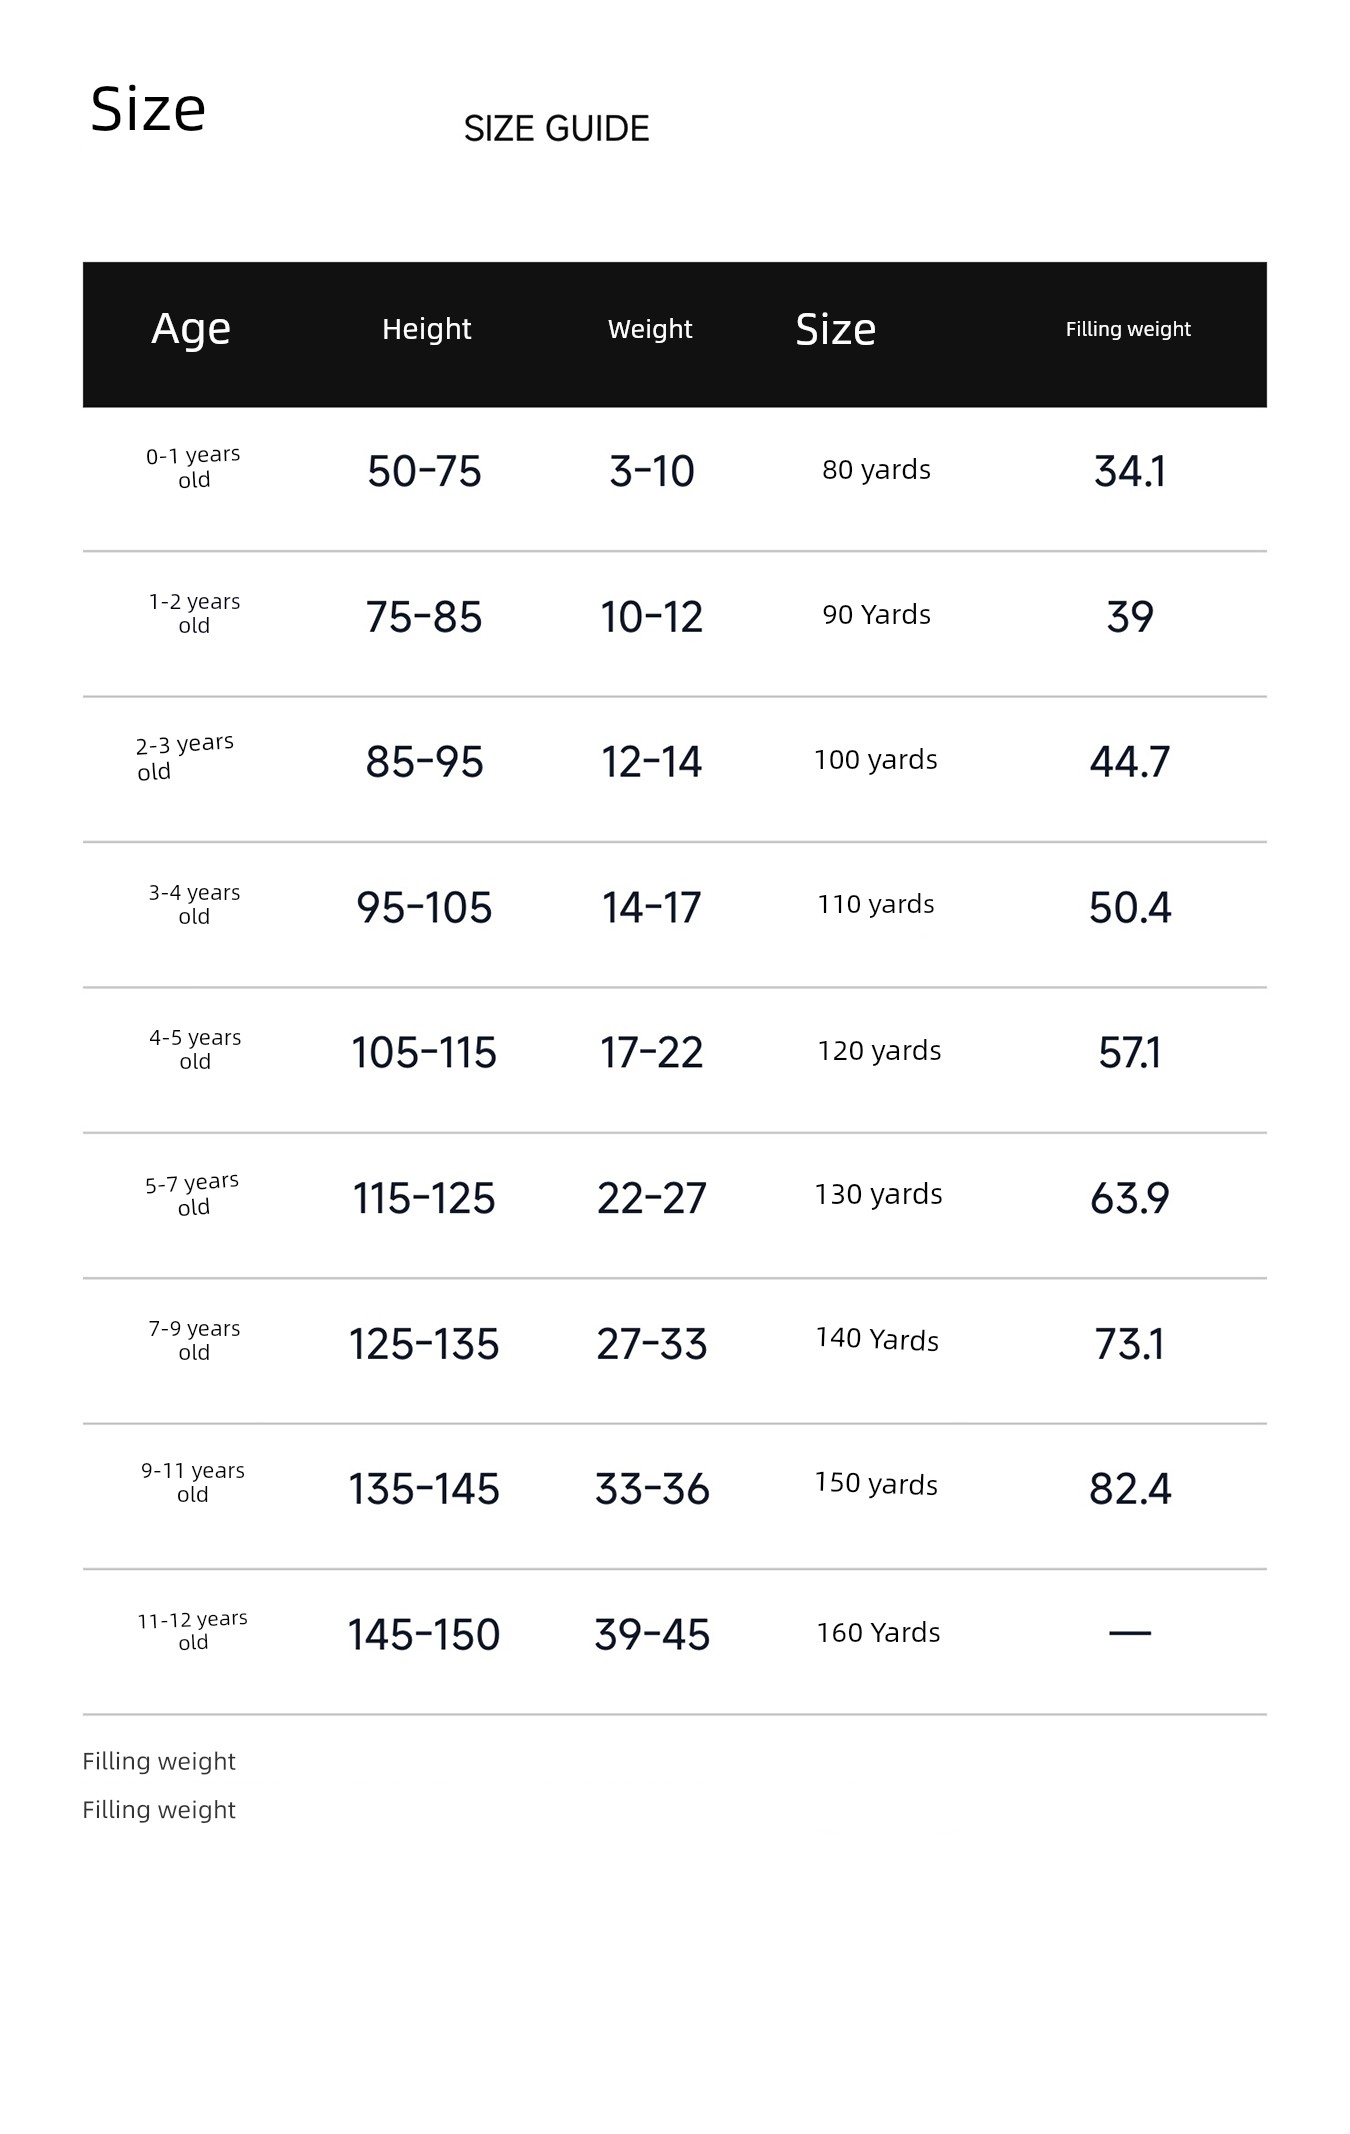This screenshot has height=2134, width=1350.
Task: Click height value 135-145
Action: [424, 1489]
